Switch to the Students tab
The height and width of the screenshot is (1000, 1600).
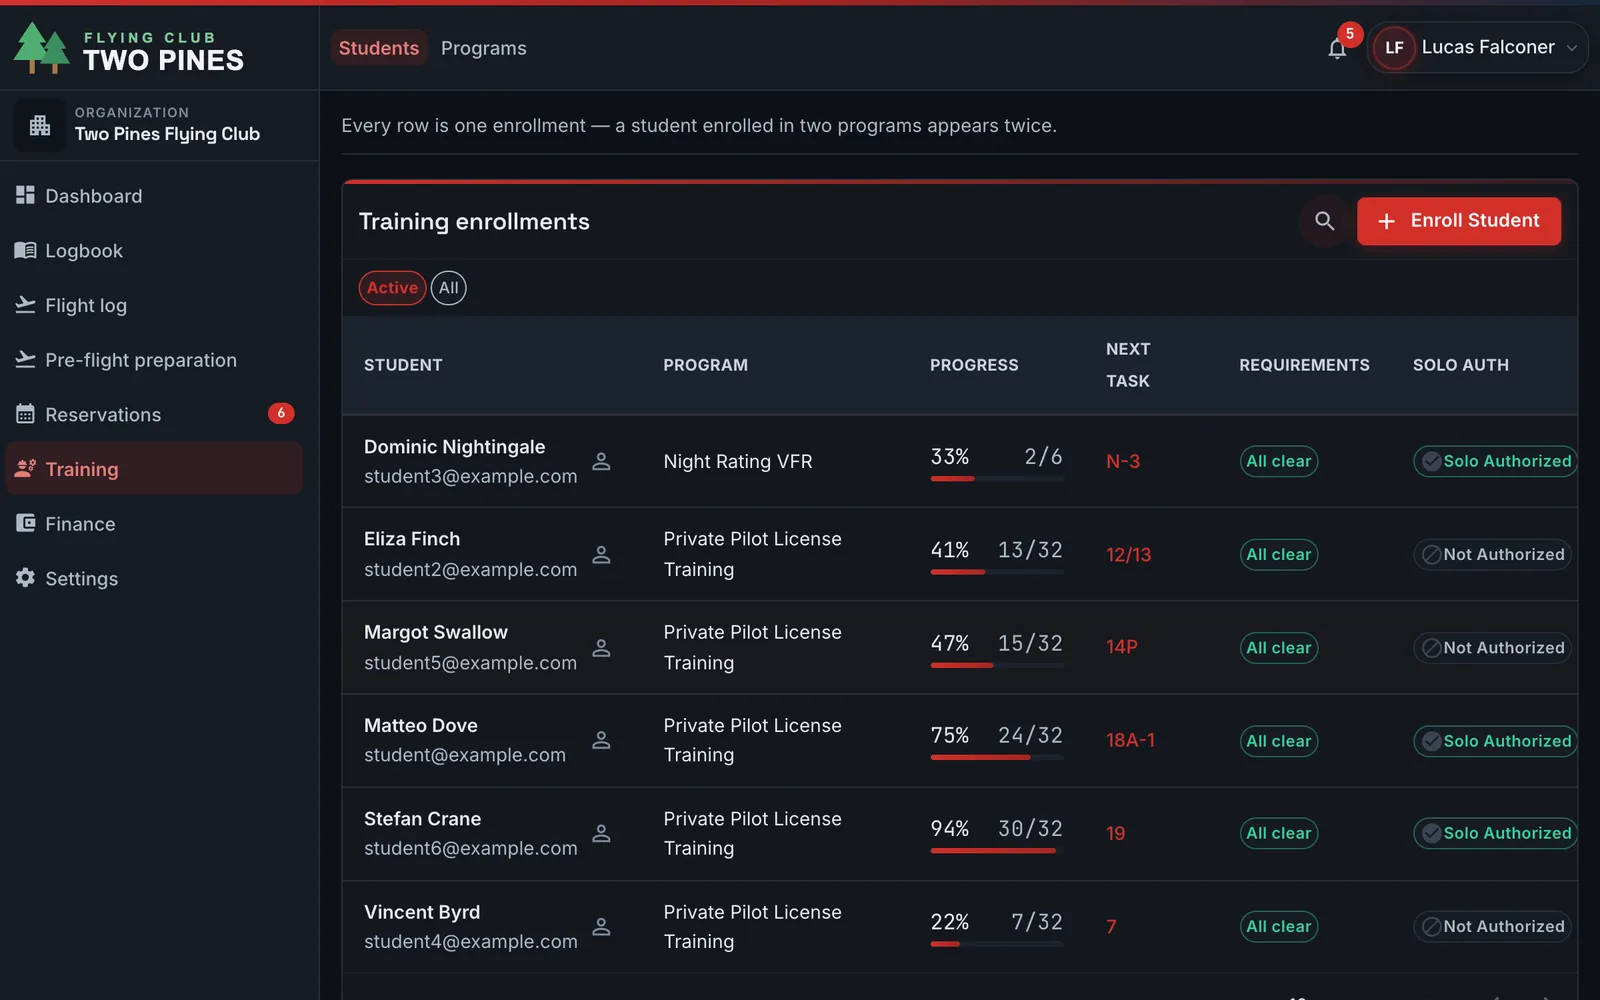coord(379,48)
